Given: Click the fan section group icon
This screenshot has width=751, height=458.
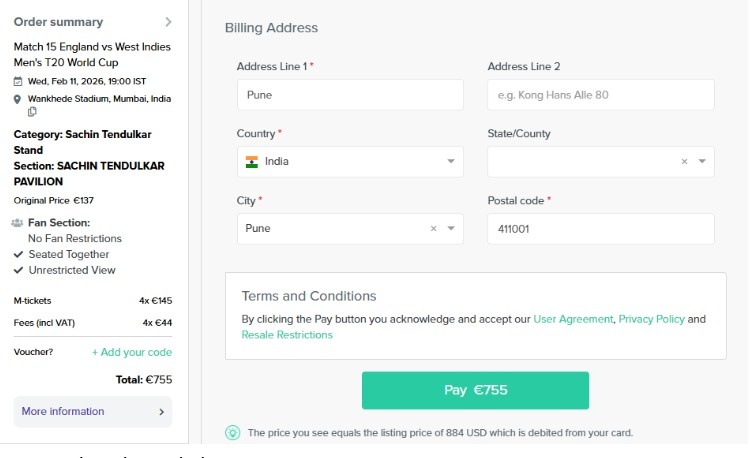Looking at the screenshot, I should click(17, 223).
